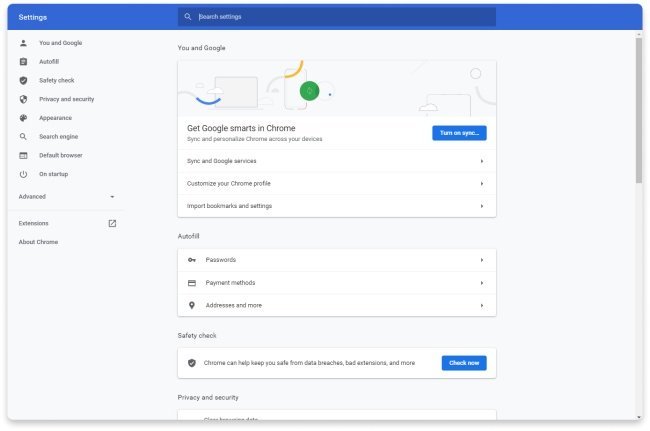Click the Check now button
This screenshot has height=431, width=650.
pos(464,363)
